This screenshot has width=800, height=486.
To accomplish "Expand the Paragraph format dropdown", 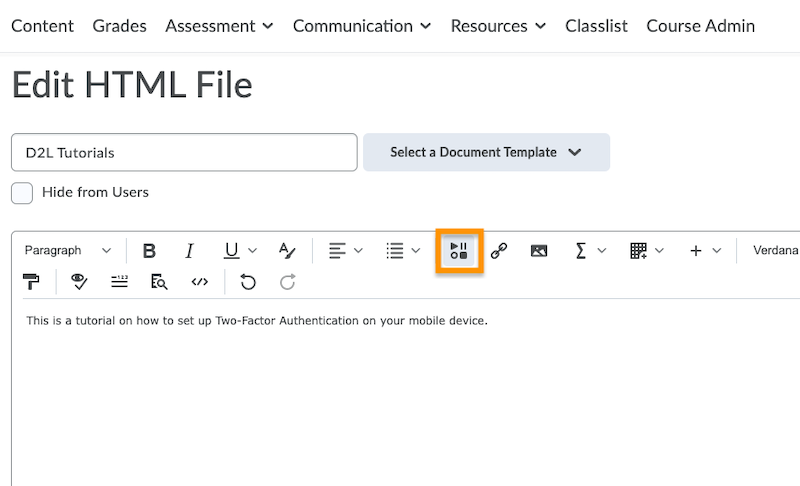I will [68, 251].
